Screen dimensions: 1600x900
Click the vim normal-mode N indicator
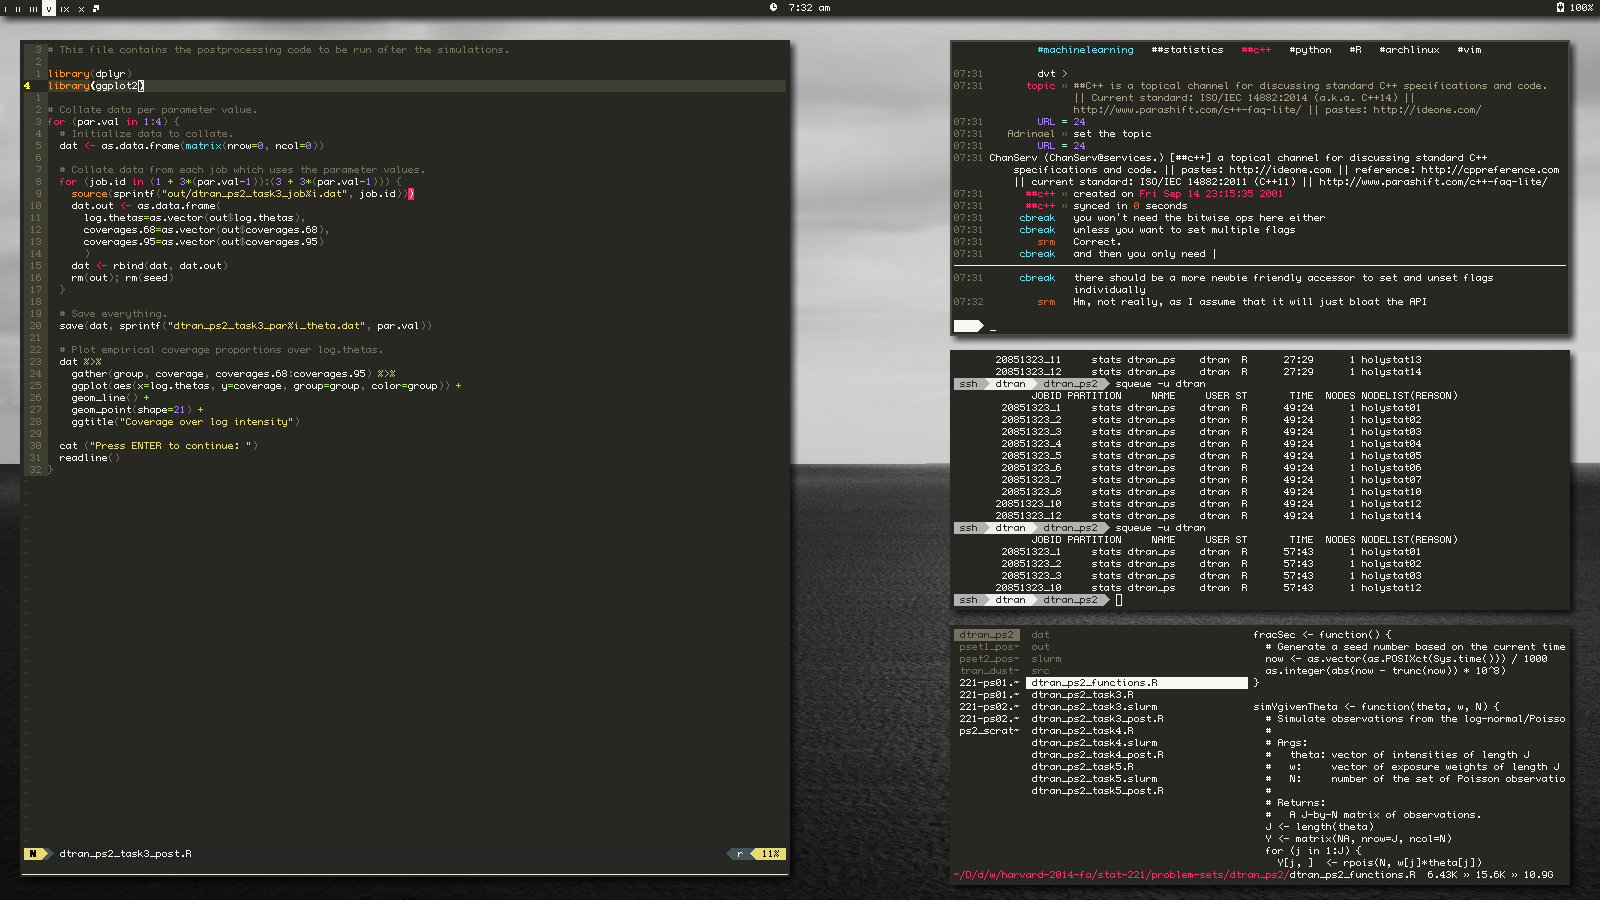[34, 854]
